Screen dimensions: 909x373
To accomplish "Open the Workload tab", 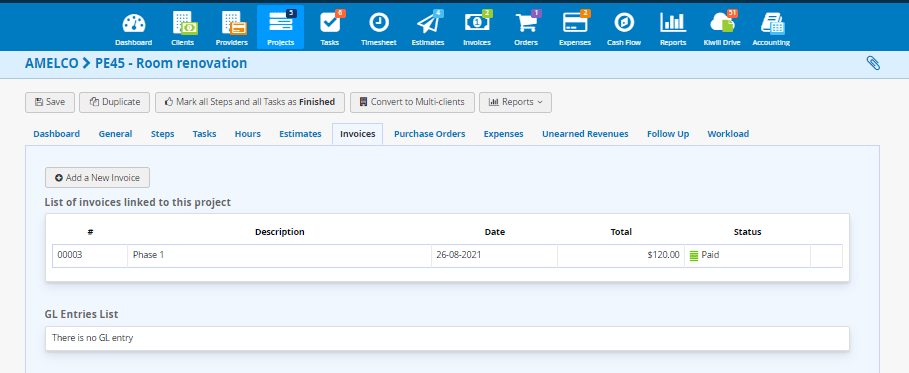I will pyautogui.click(x=728, y=134).
